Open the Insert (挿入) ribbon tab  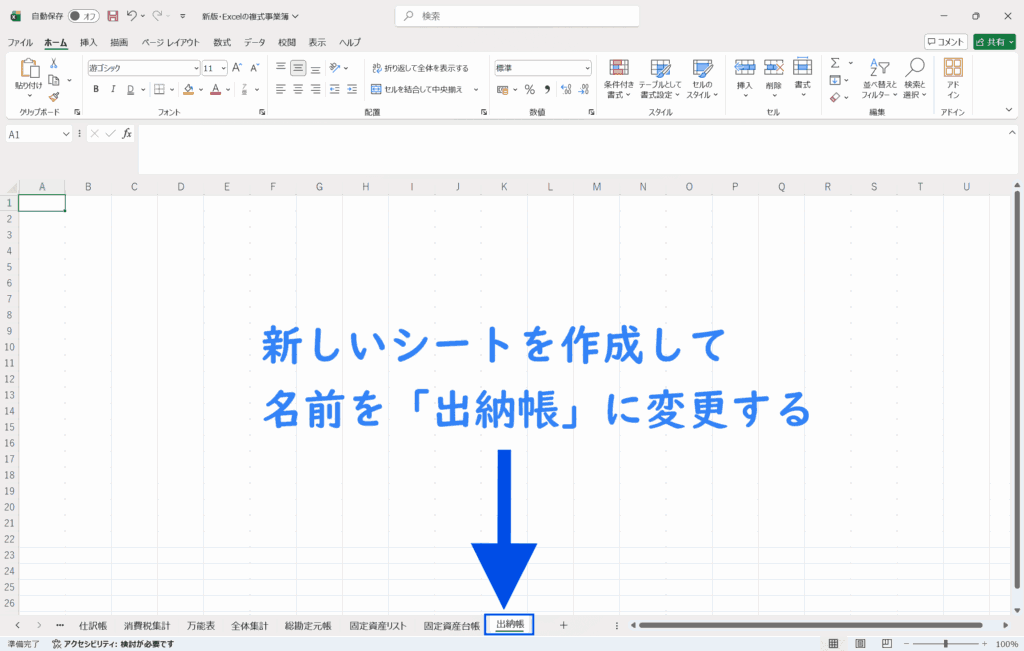tap(88, 42)
